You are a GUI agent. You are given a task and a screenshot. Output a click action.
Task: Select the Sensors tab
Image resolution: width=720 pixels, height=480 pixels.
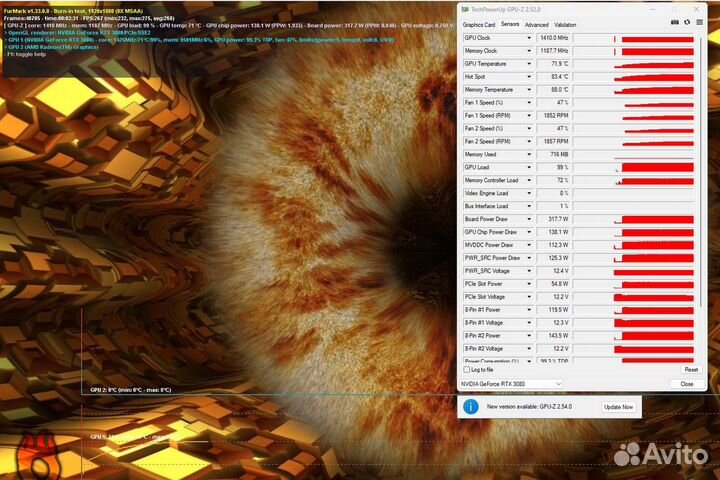pyautogui.click(x=510, y=24)
